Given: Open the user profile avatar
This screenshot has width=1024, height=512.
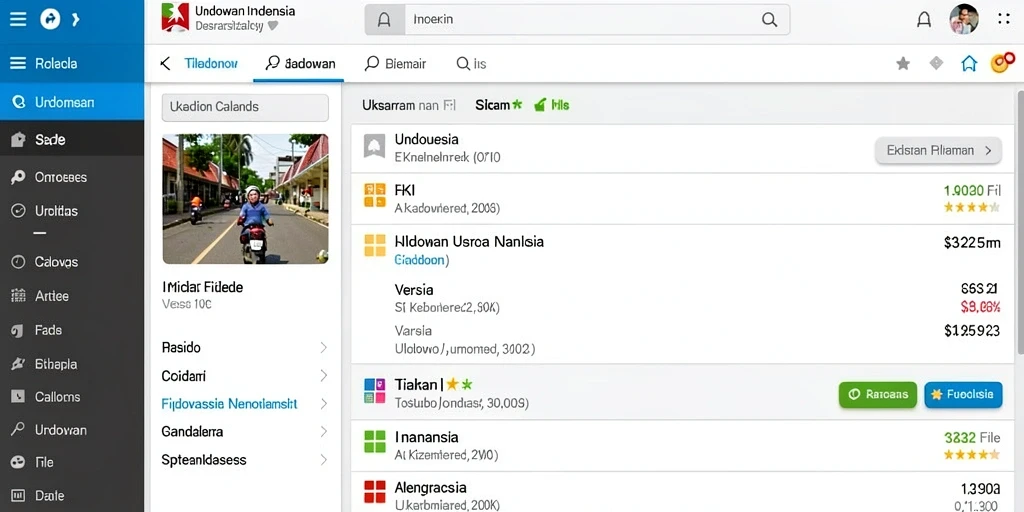Looking at the screenshot, I should point(964,19).
